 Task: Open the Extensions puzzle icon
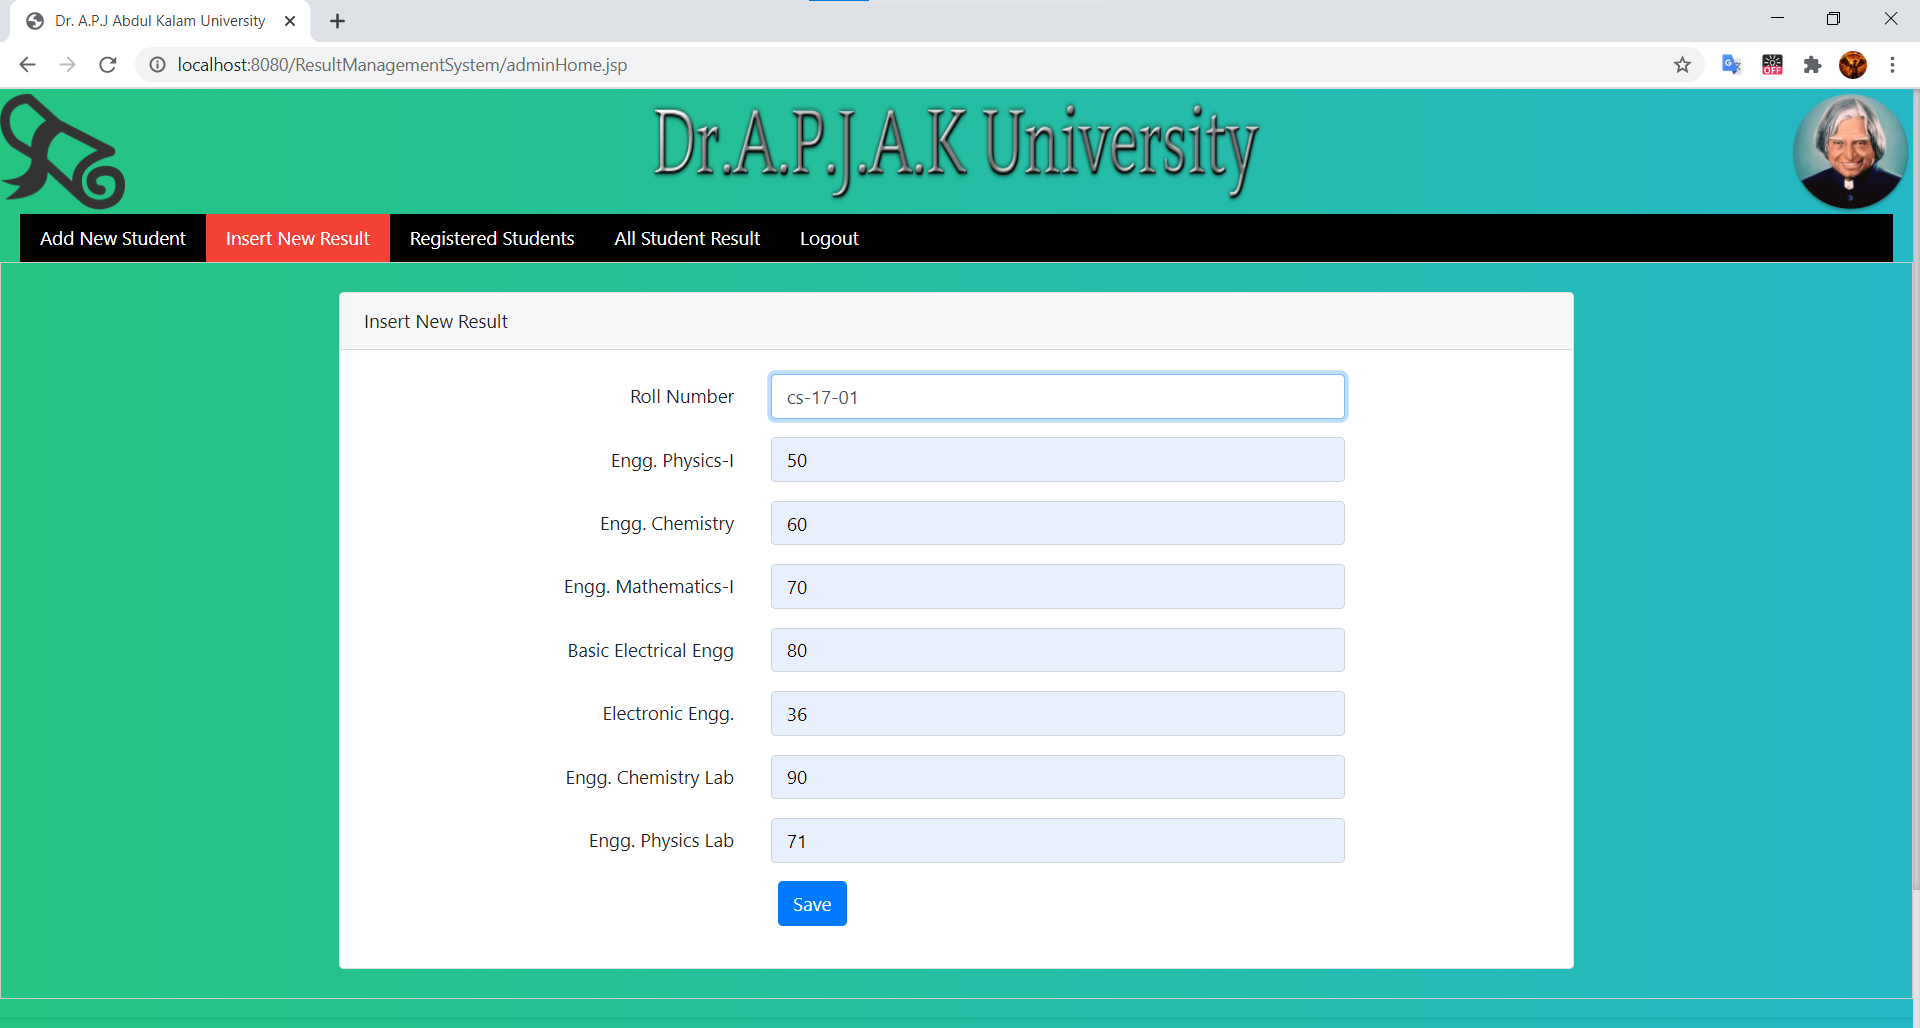pyautogui.click(x=1812, y=65)
